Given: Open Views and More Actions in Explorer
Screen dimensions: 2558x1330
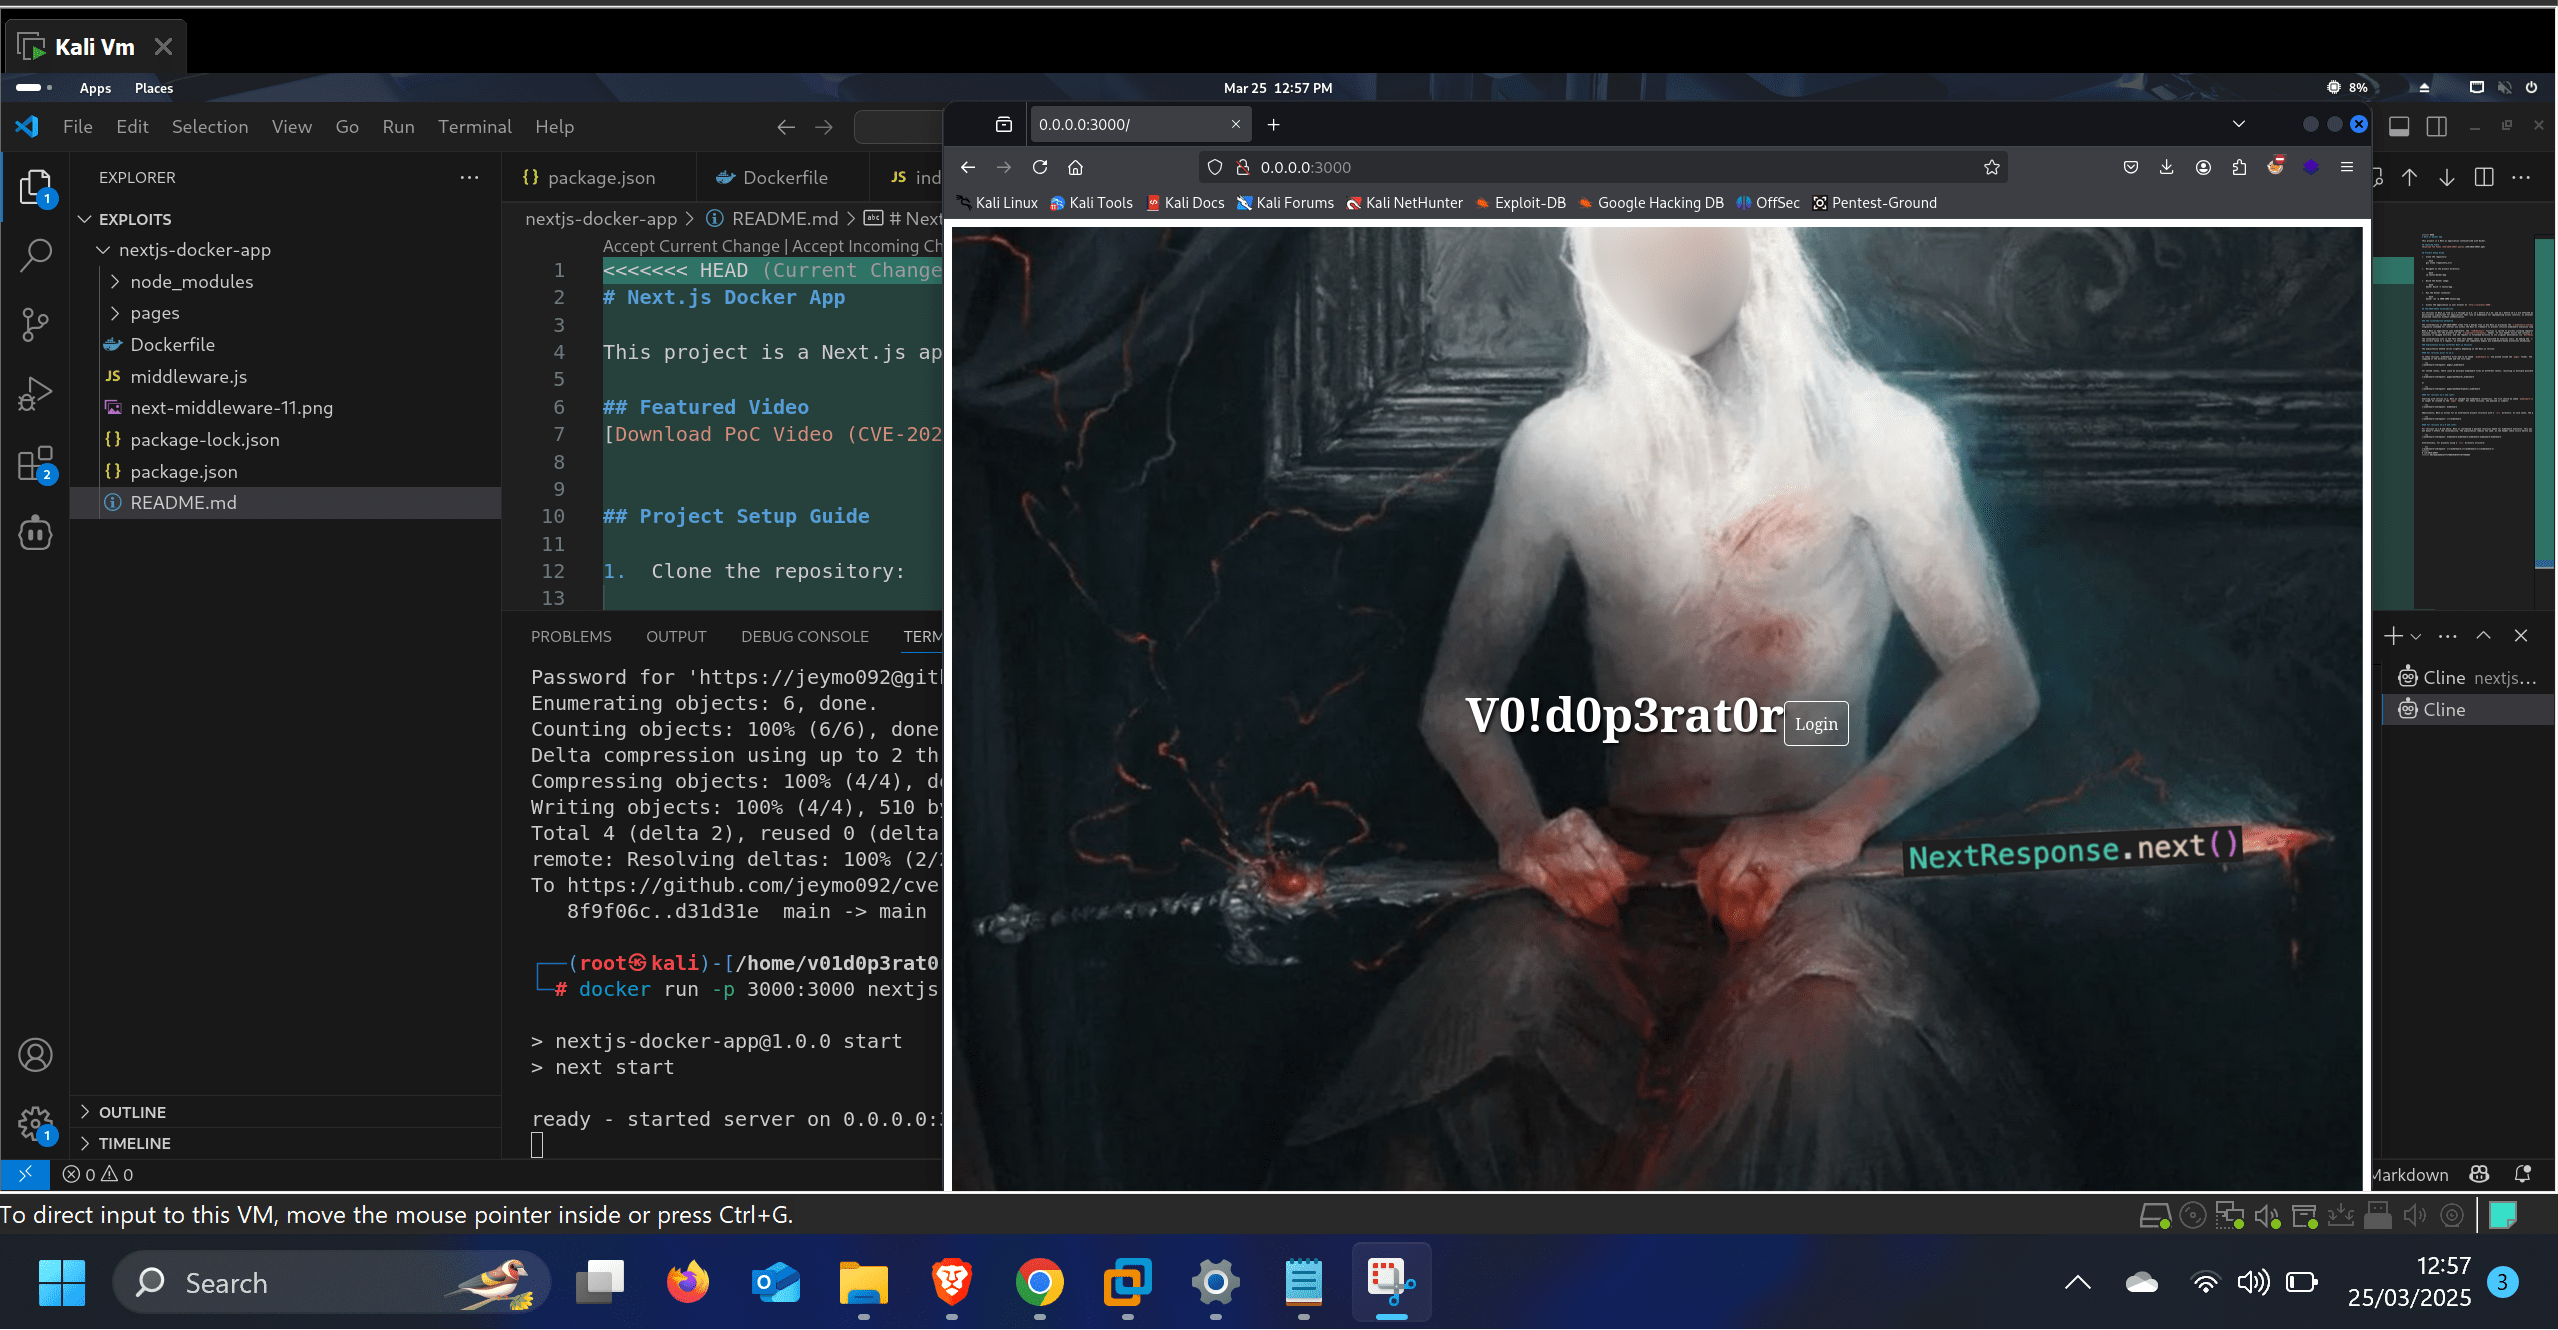Looking at the screenshot, I should (469, 177).
